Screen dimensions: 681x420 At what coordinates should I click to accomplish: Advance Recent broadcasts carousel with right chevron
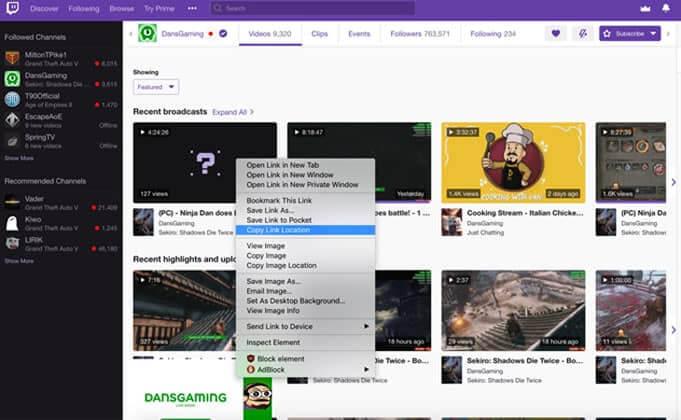[x=673, y=182]
